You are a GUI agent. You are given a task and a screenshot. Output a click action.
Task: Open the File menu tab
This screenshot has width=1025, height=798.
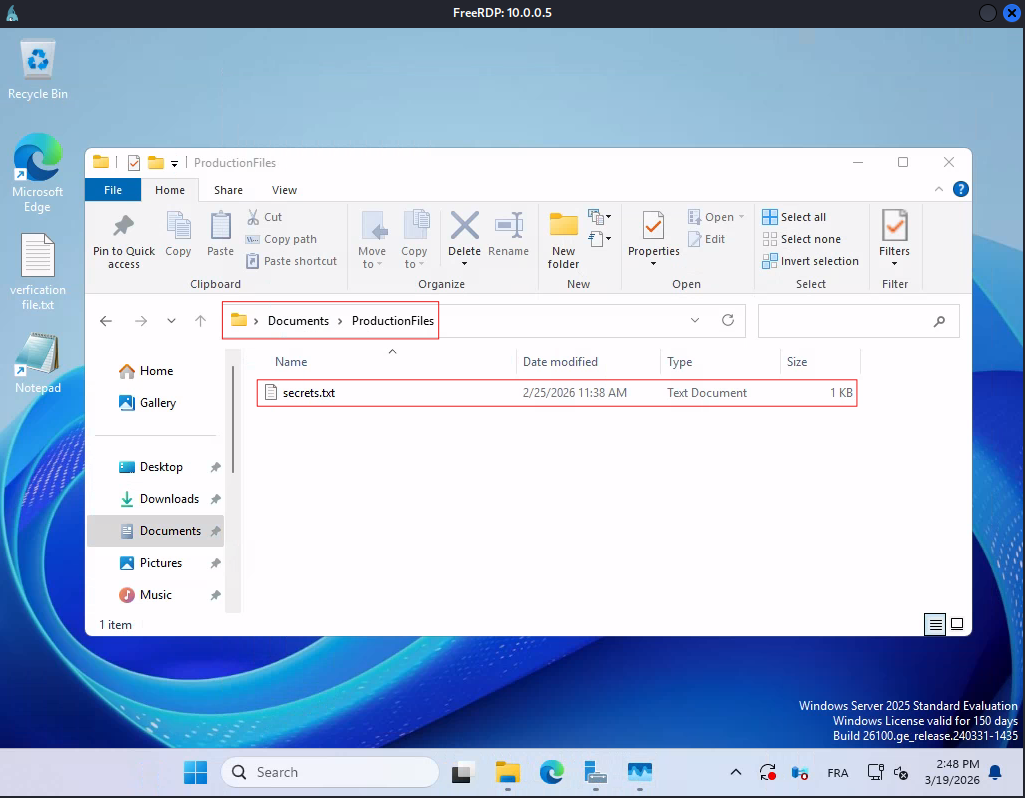[x=113, y=190]
